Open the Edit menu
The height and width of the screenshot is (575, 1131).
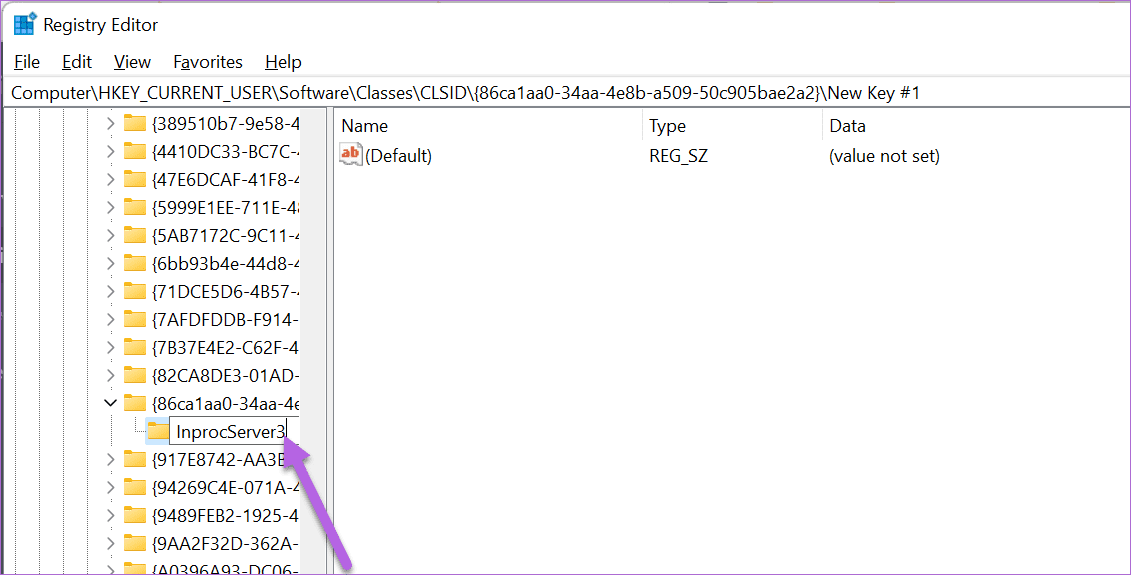[x=76, y=62]
